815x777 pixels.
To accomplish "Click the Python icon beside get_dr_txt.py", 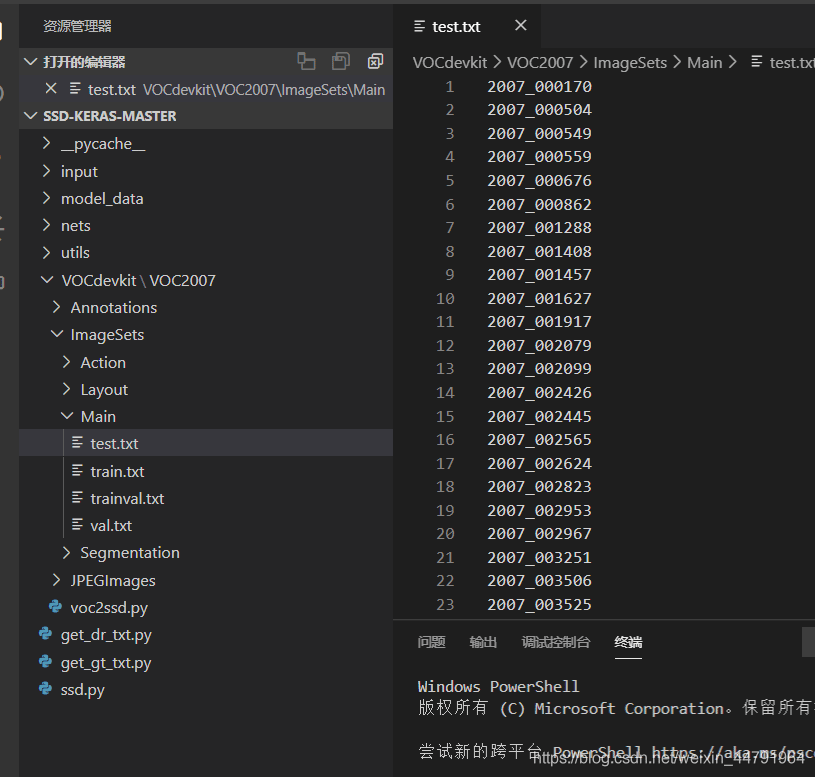I will pos(45,634).
